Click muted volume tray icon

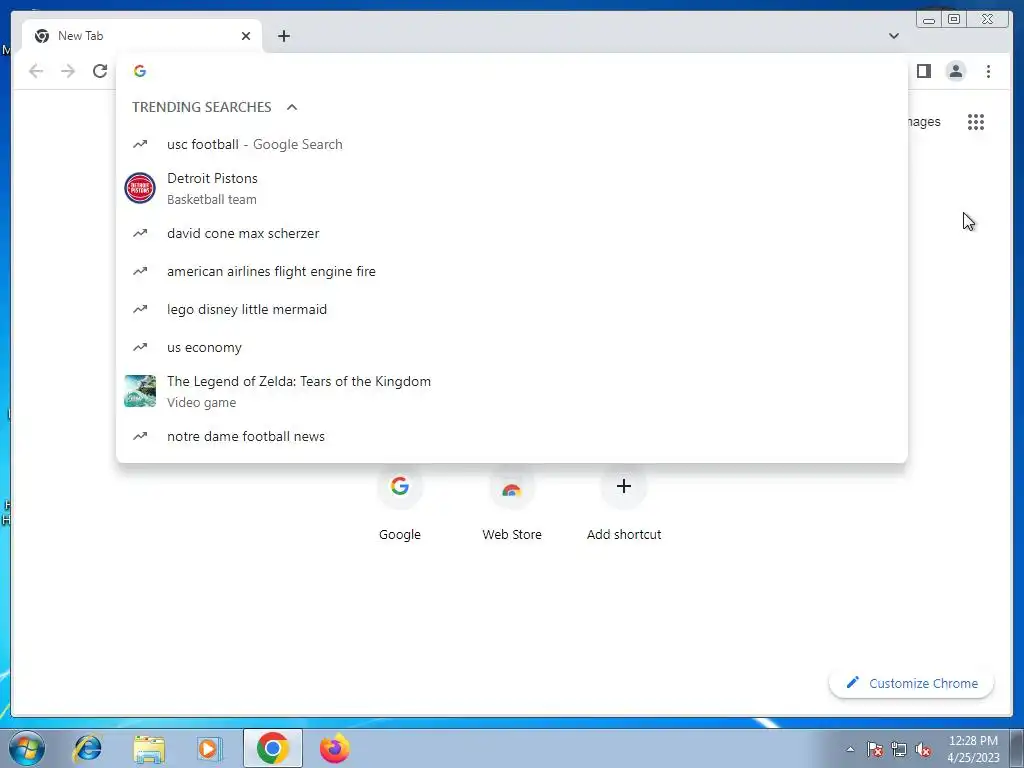click(923, 749)
